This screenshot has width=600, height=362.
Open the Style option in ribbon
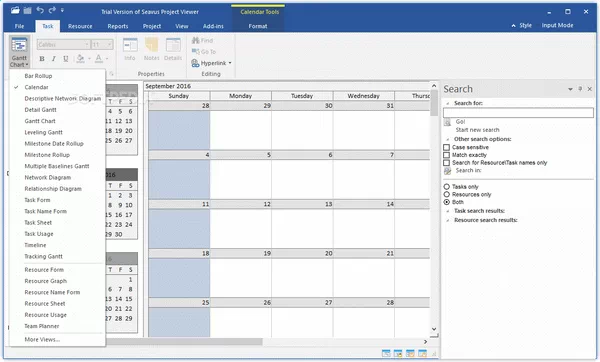[526, 25]
